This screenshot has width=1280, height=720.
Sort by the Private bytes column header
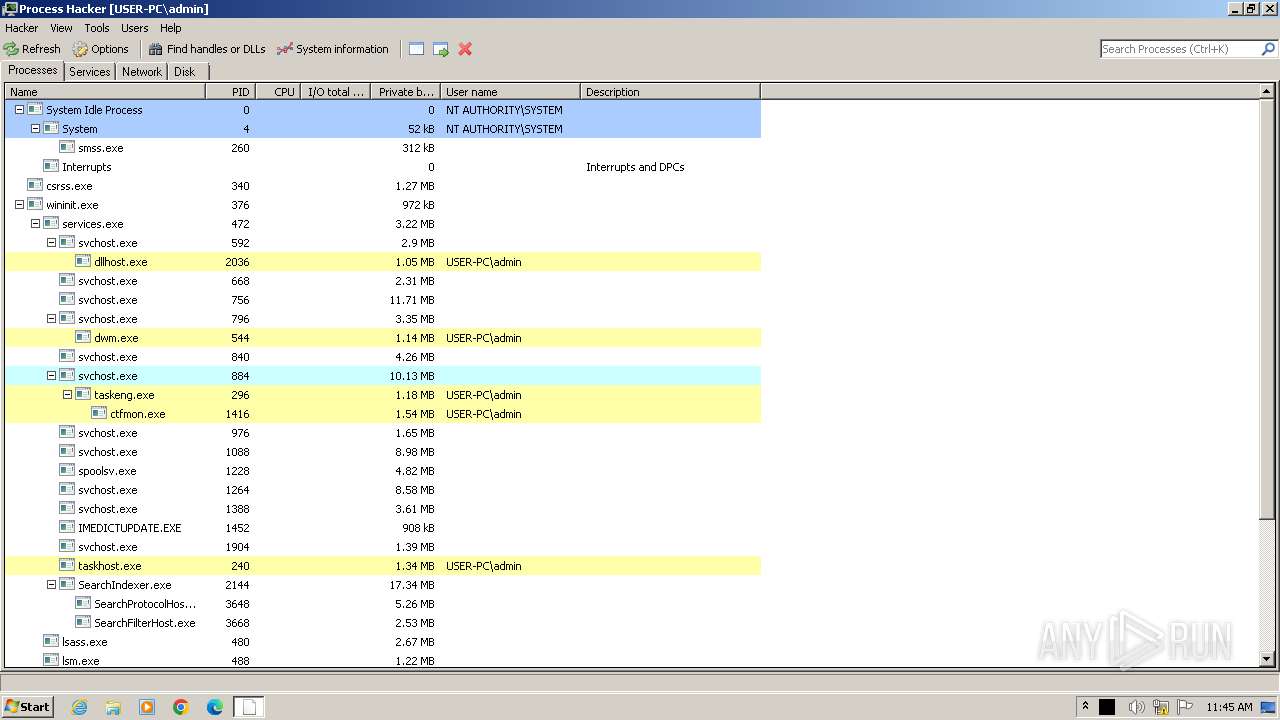pyautogui.click(x=406, y=92)
